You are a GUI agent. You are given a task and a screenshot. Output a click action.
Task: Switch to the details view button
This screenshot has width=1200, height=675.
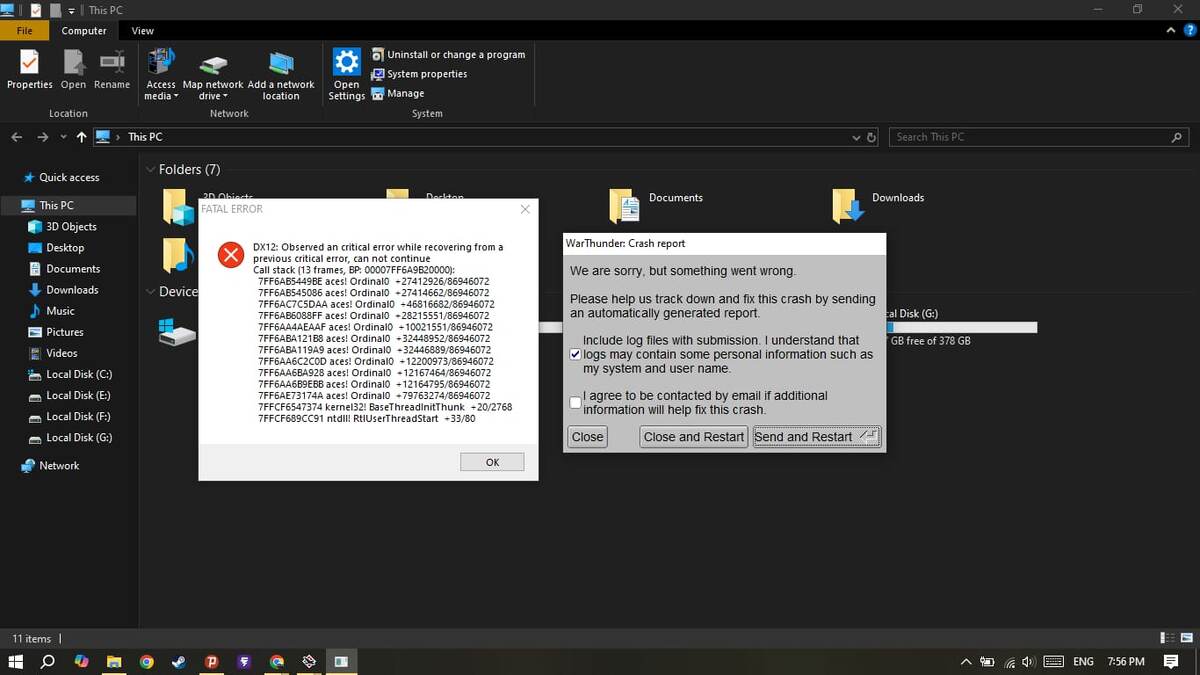(1168, 638)
